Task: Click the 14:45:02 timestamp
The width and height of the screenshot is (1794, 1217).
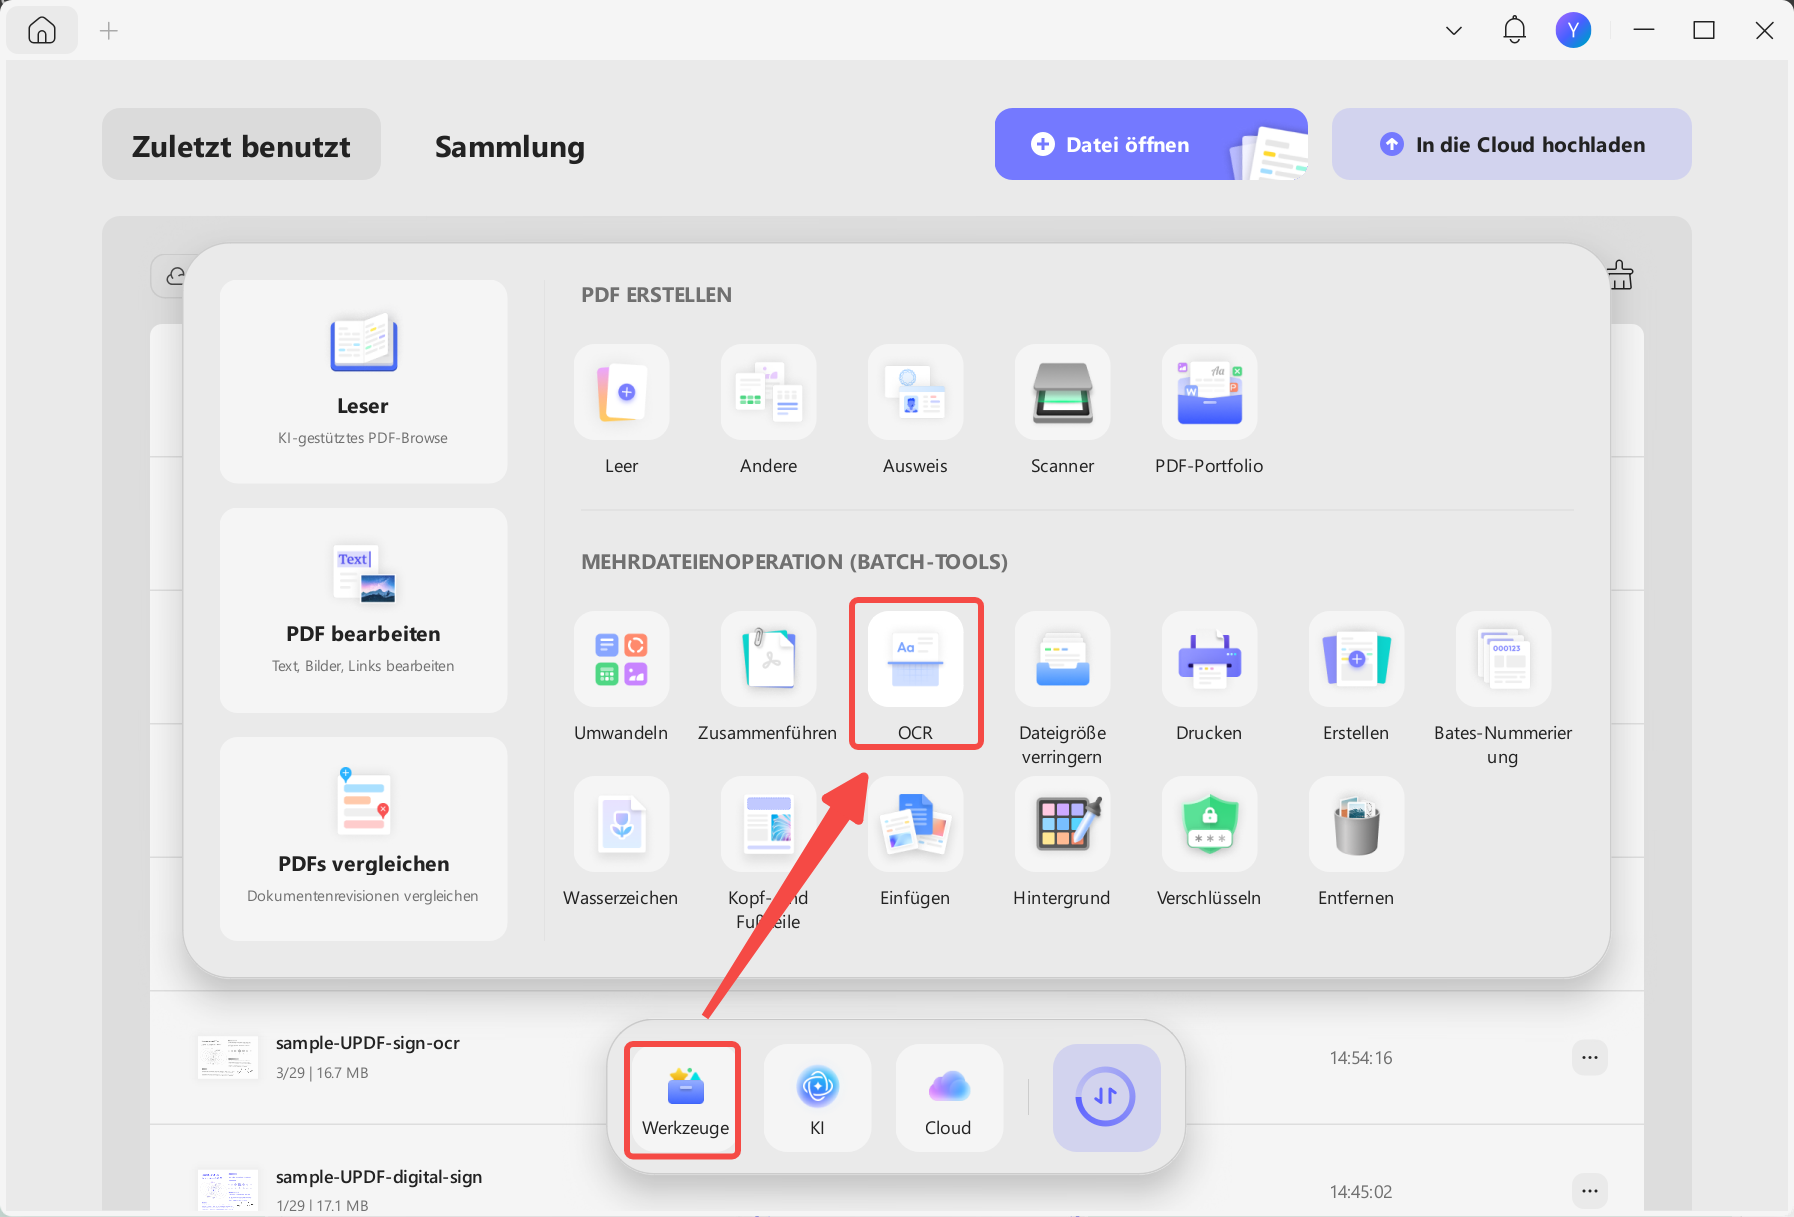Action: tap(1360, 1192)
